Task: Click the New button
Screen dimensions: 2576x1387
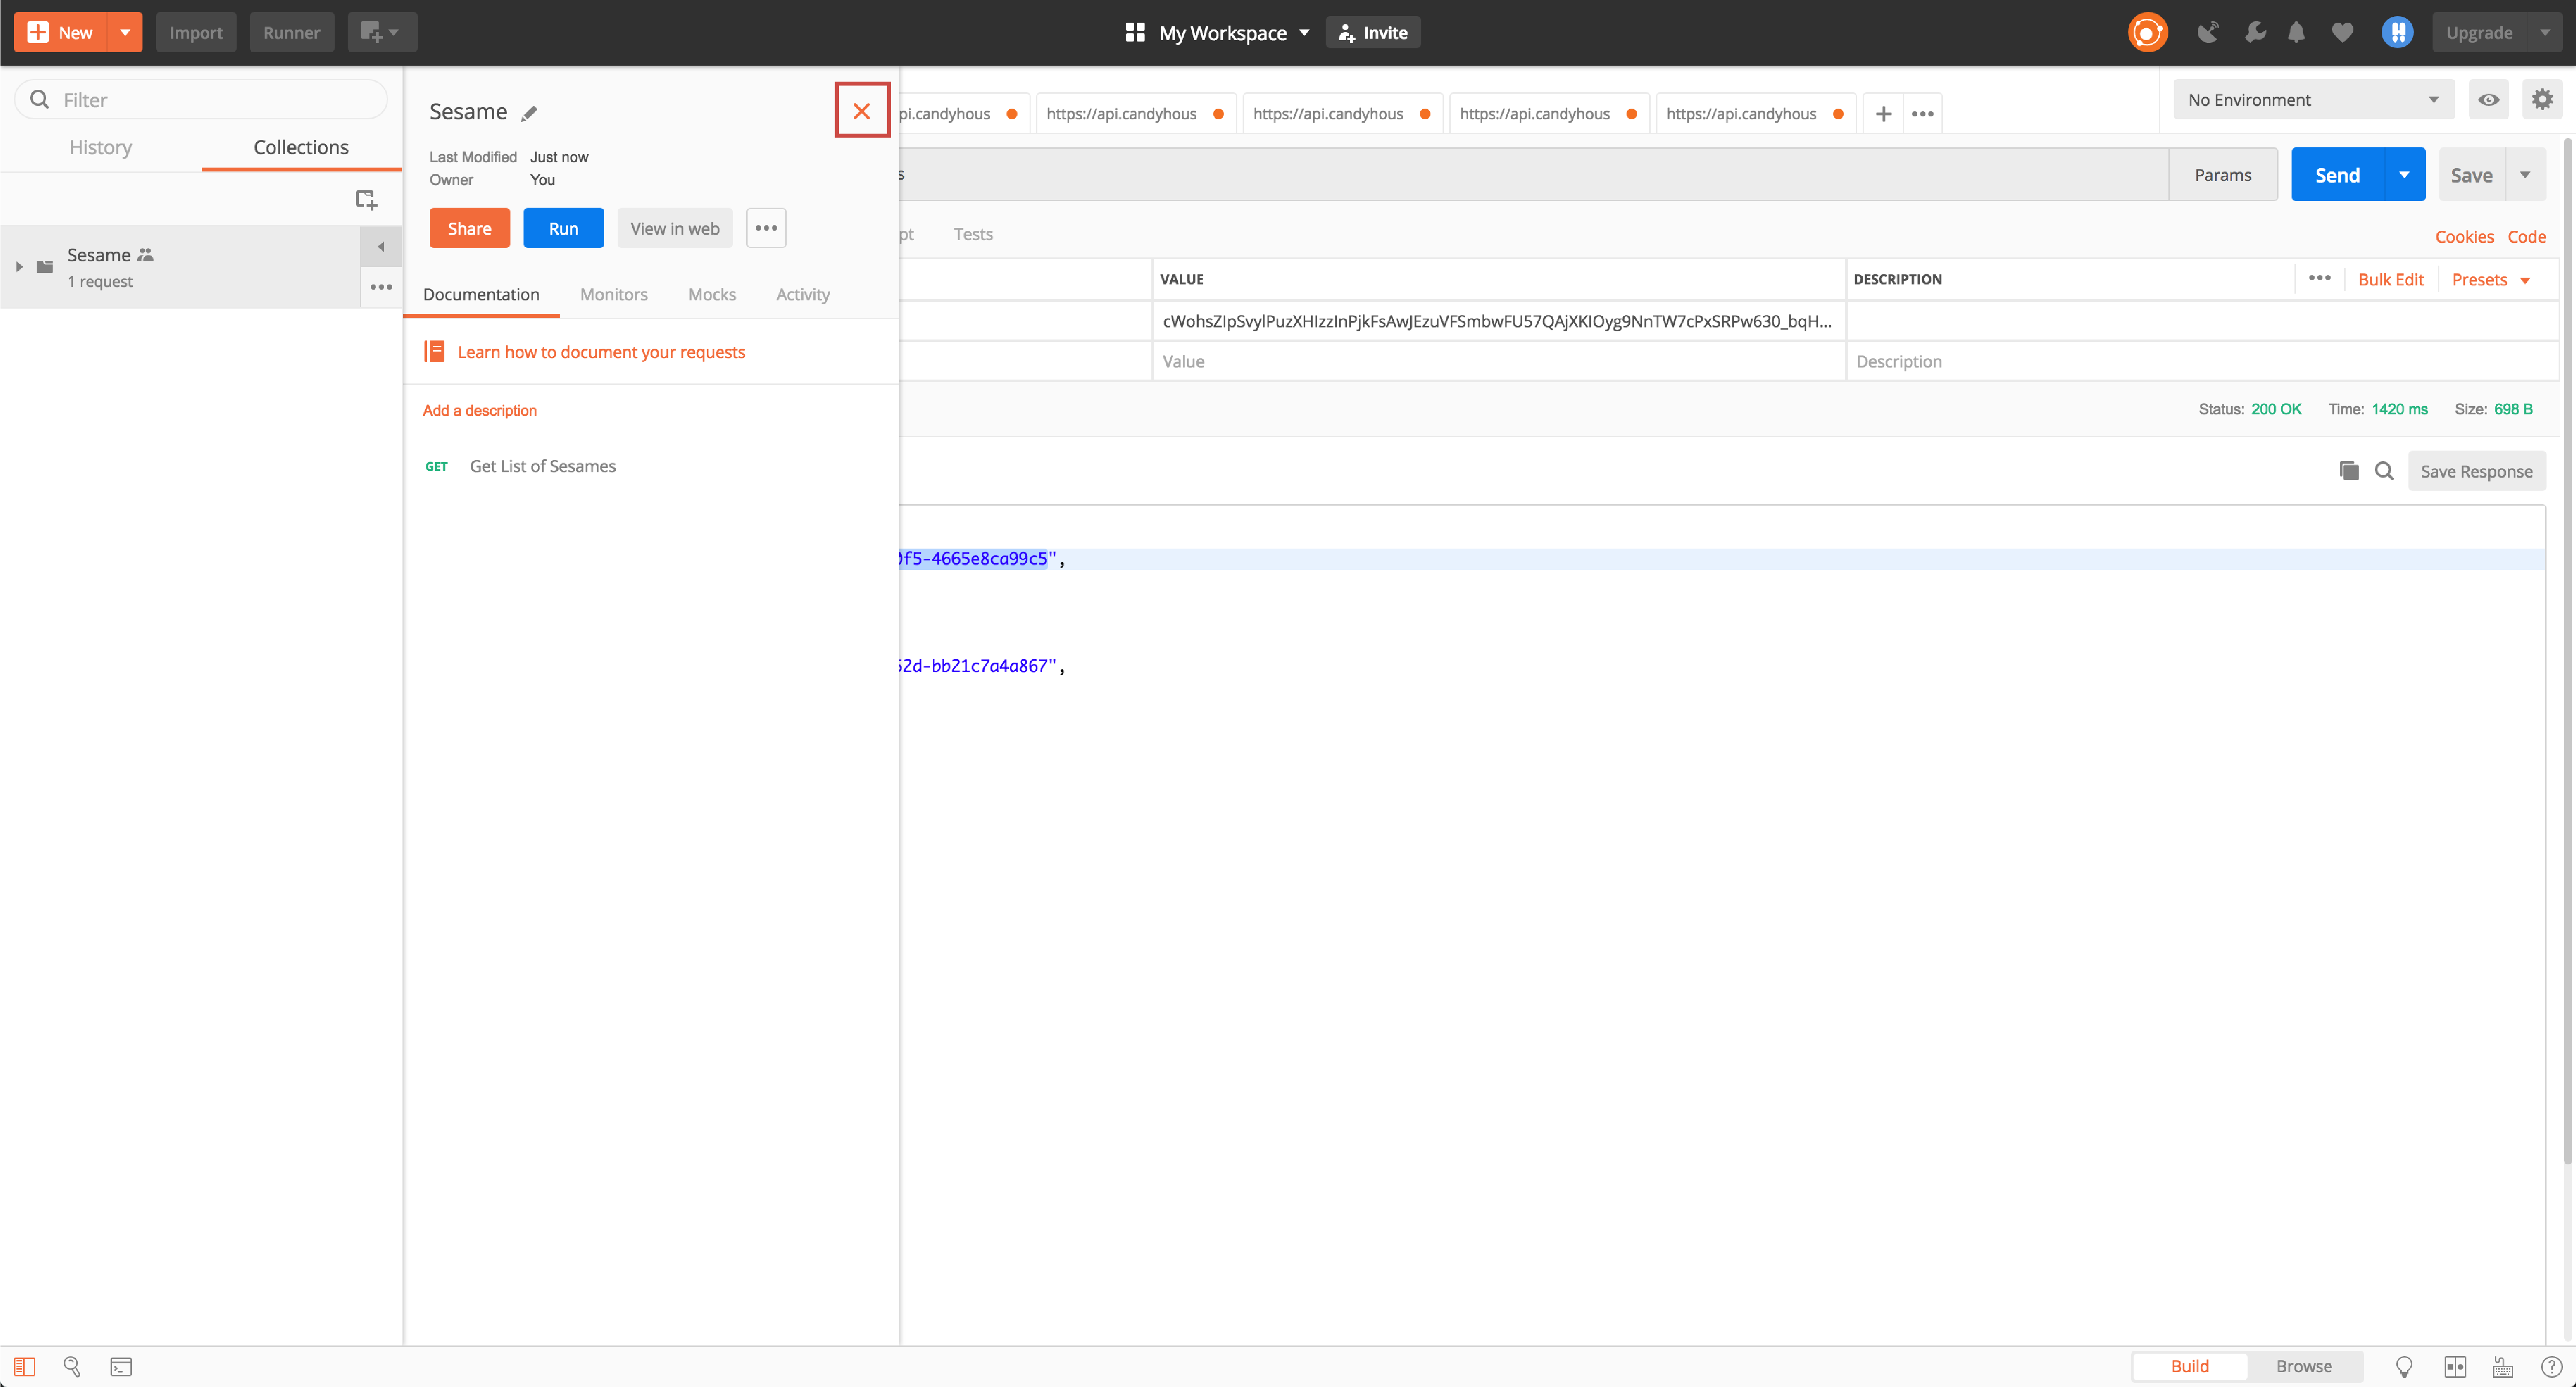Action: pos(60,32)
